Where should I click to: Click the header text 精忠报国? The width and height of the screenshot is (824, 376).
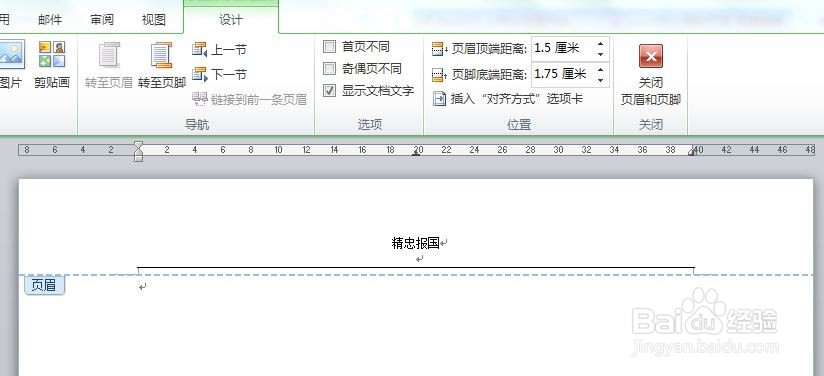415,243
